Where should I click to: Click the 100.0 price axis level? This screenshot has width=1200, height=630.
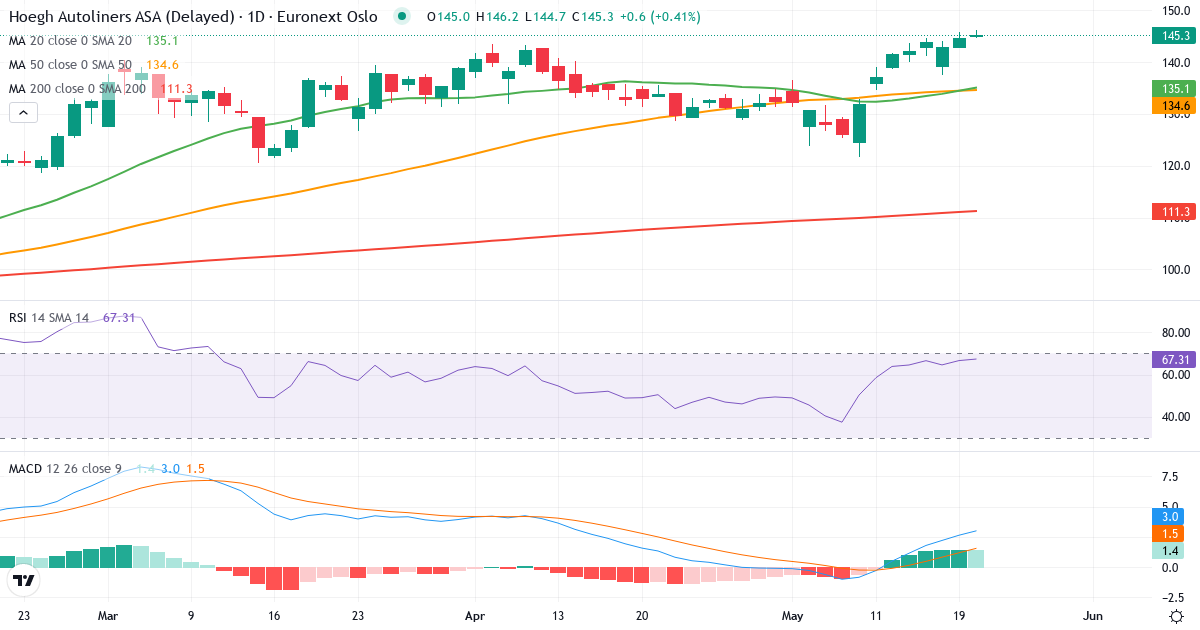(1176, 270)
